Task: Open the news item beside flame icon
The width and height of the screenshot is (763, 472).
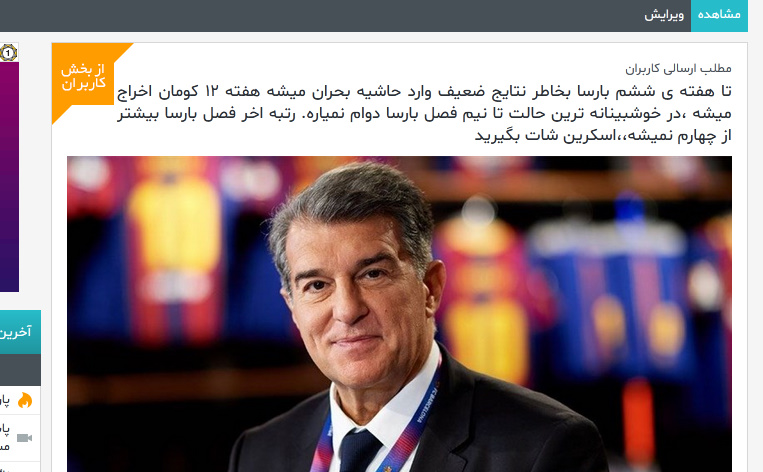Action: [4, 400]
